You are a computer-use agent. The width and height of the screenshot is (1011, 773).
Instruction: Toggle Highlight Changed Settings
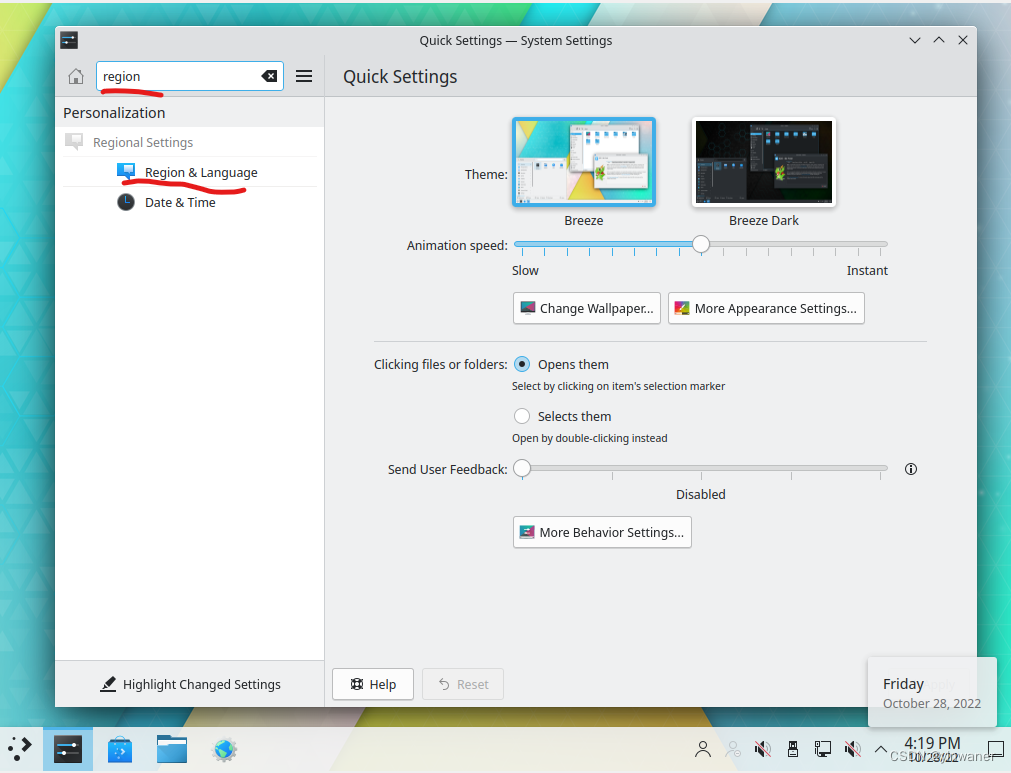[190, 684]
